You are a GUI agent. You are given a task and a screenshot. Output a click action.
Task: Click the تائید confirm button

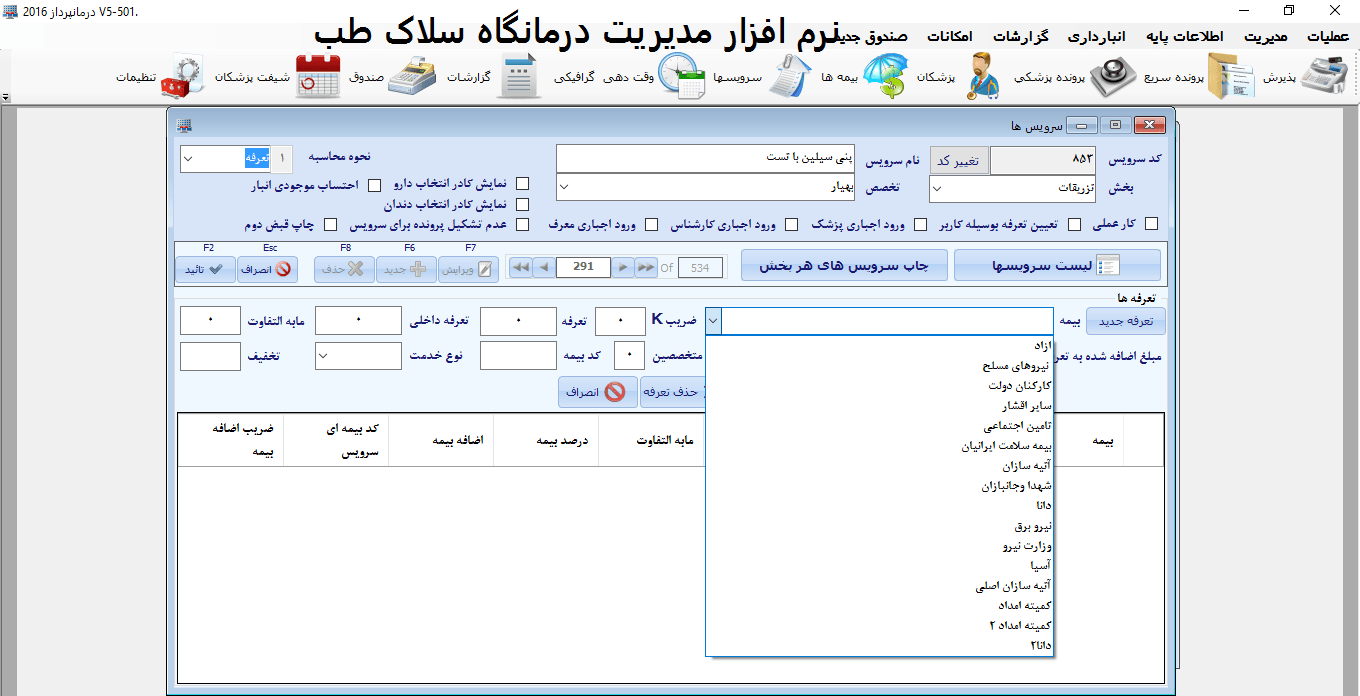pyautogui.click(x=205, y=269)
